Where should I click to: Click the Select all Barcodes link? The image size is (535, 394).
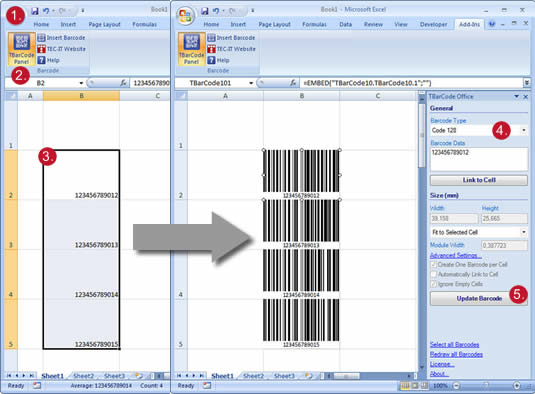(x=454, y=345)
